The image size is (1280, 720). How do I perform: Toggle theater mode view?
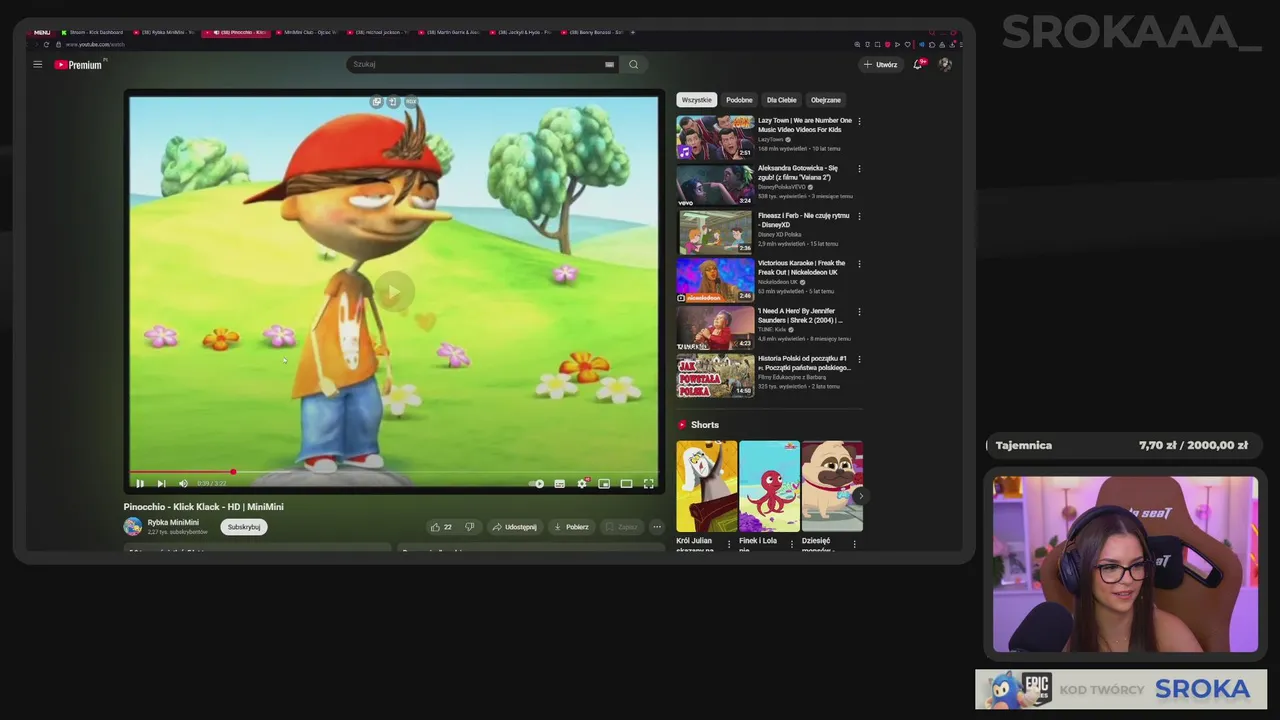coord(626,484)
